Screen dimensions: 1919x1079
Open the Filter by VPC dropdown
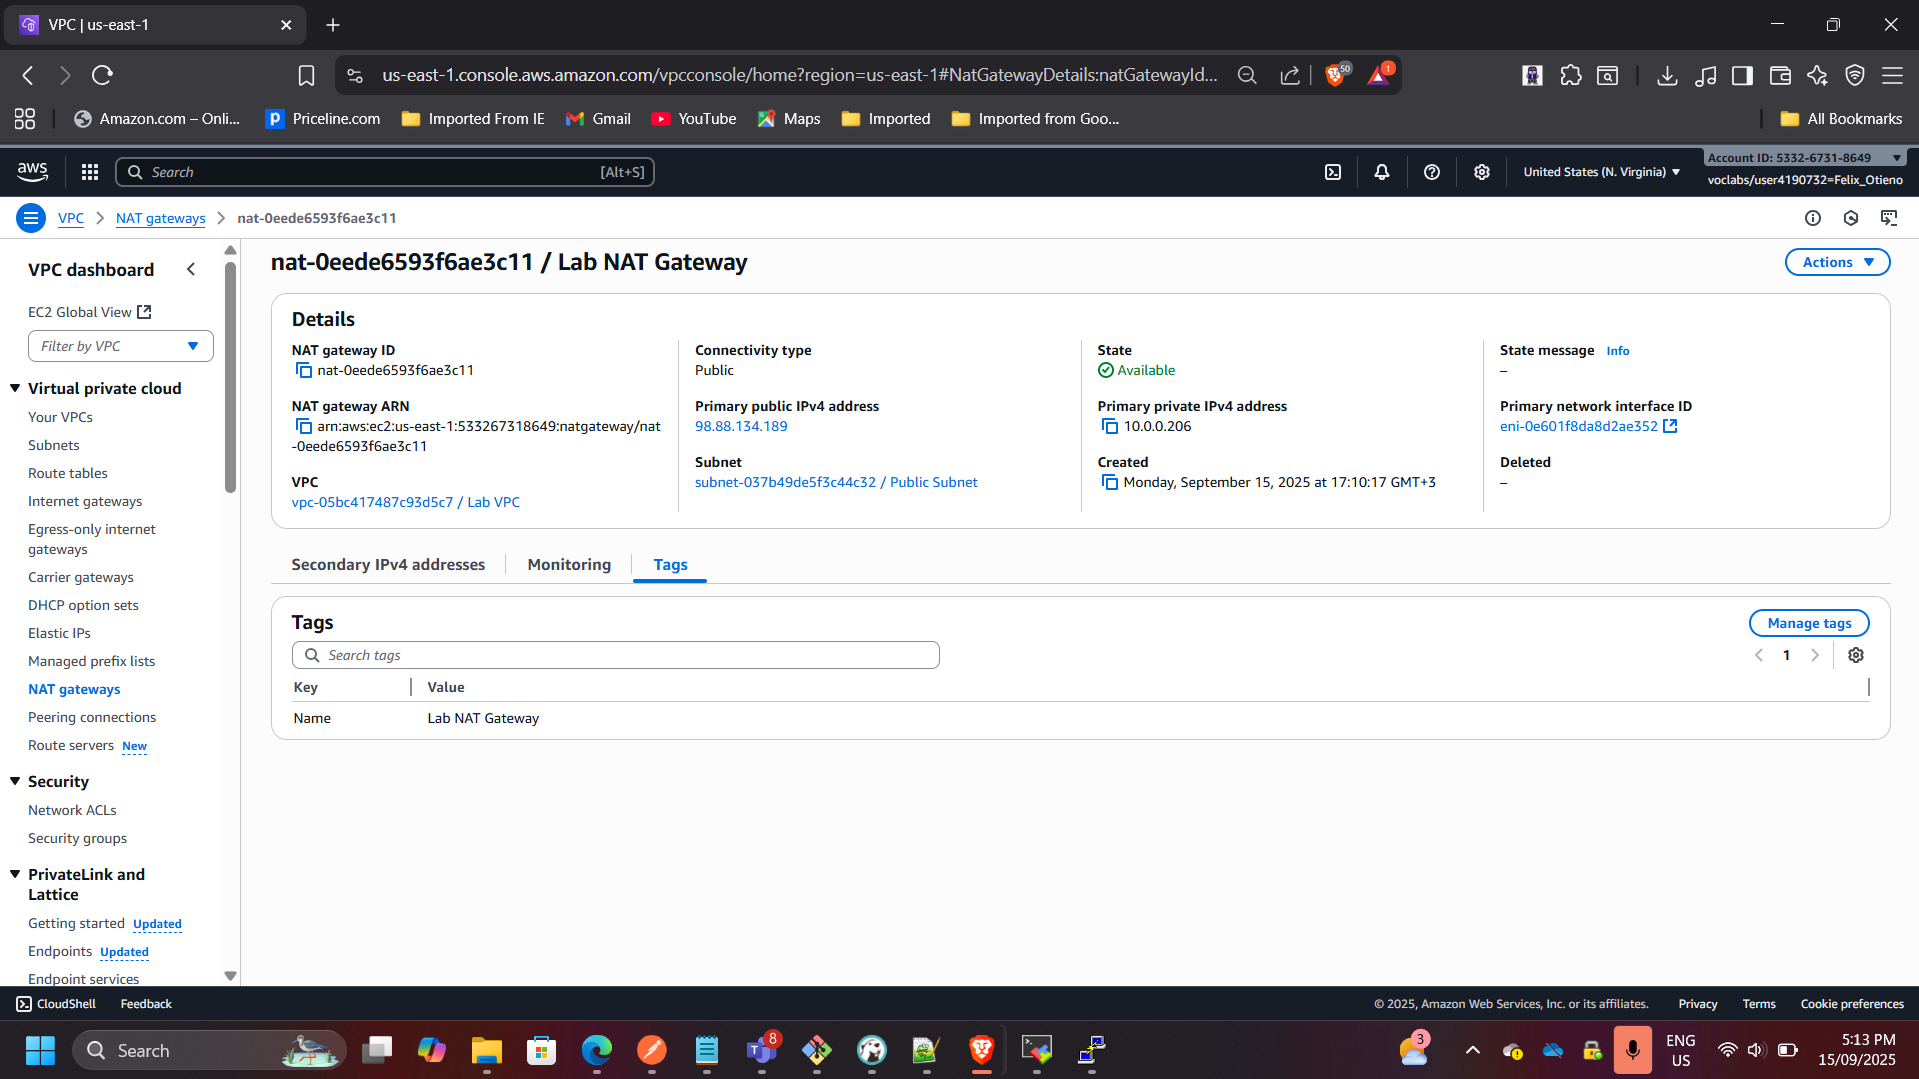pyautogui.click(x=120, y=346)
